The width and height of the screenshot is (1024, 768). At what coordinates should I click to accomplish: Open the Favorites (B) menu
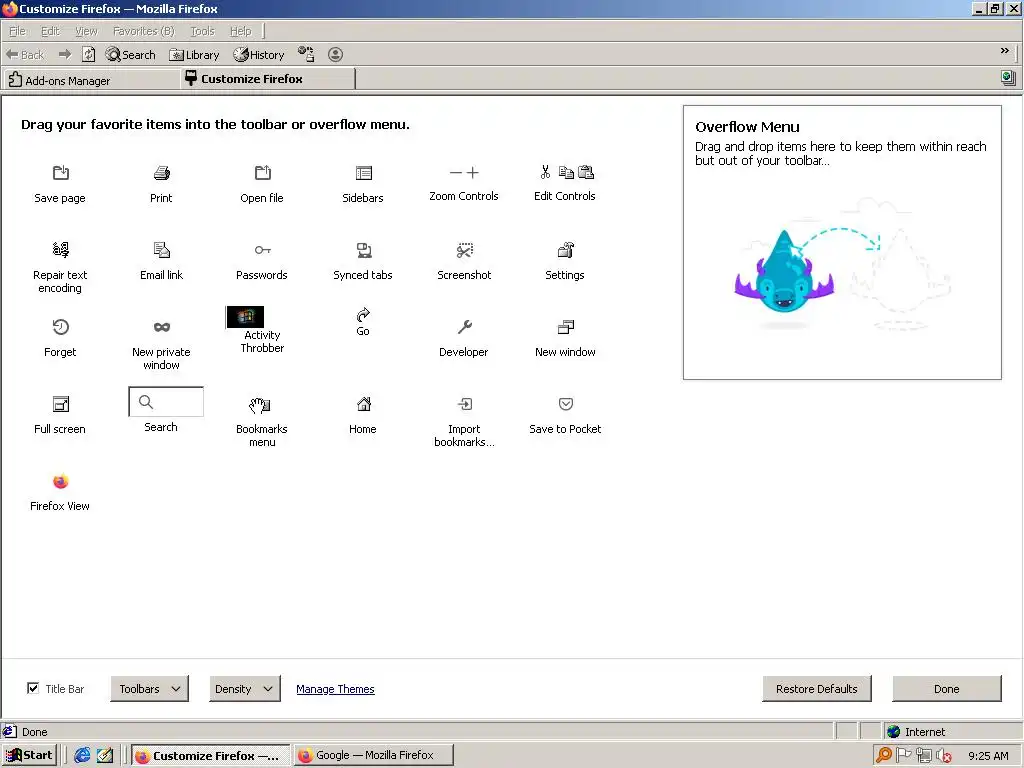pos(144,31)
